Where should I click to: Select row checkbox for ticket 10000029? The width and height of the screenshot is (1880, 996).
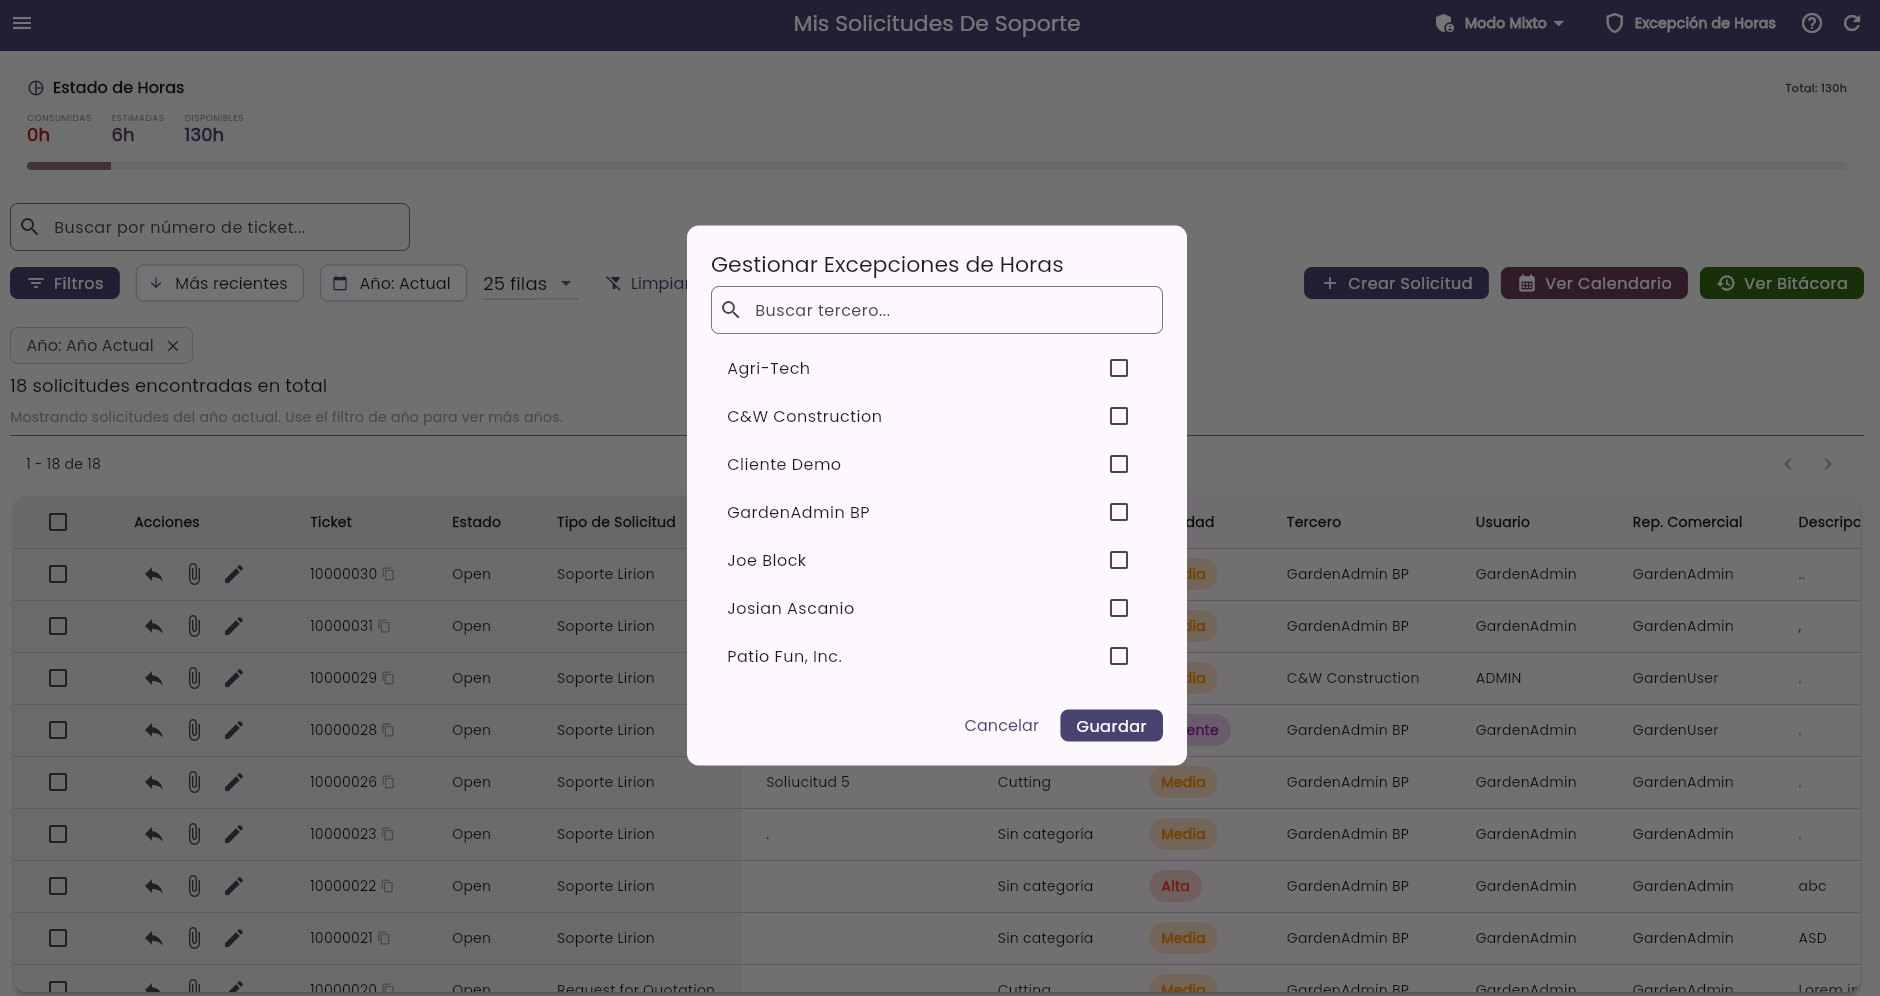click(58, 678)
